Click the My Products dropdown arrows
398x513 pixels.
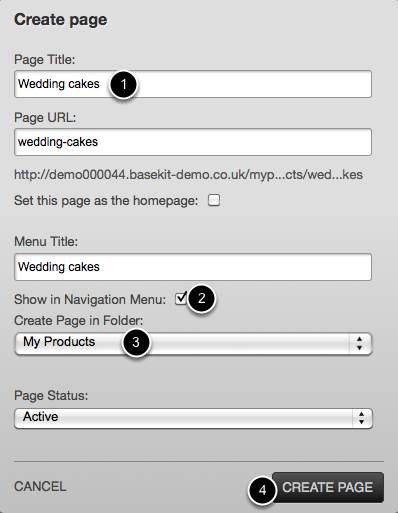[x=359, y=343]
